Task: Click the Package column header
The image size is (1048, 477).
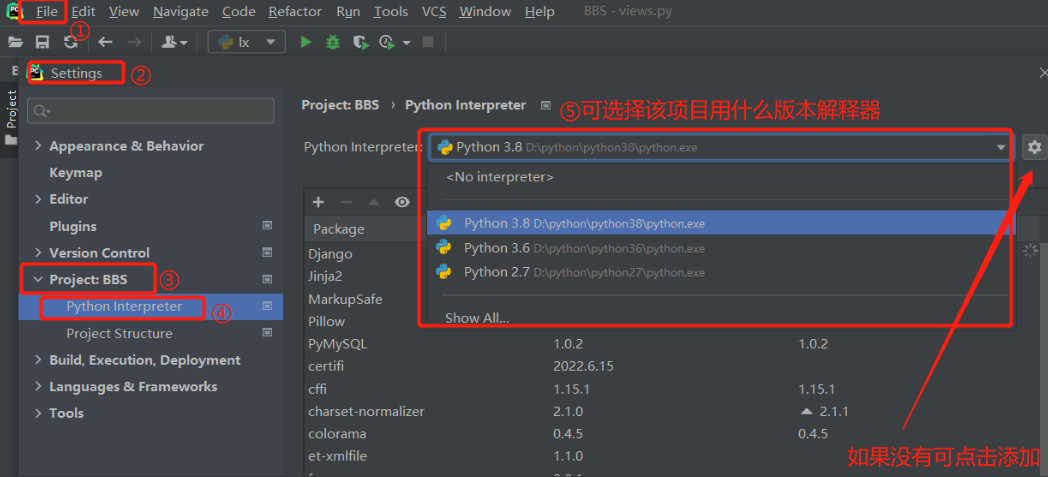Action: click(339, 229)
